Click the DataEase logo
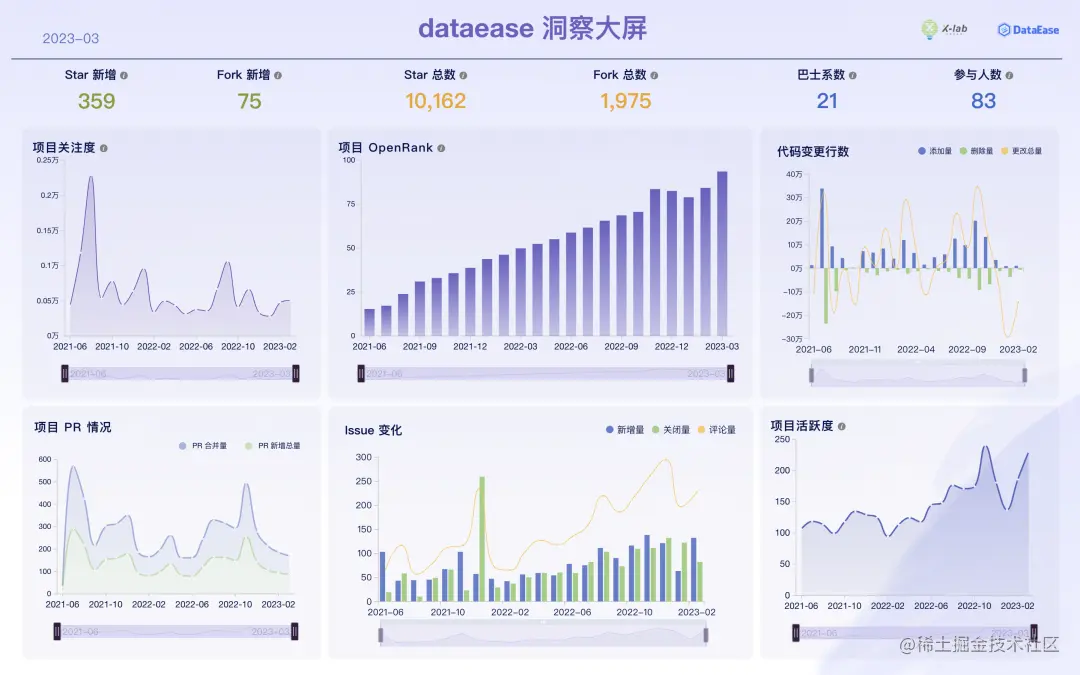The width and height of the screenshot is (1080, 675). (1028, 30)
